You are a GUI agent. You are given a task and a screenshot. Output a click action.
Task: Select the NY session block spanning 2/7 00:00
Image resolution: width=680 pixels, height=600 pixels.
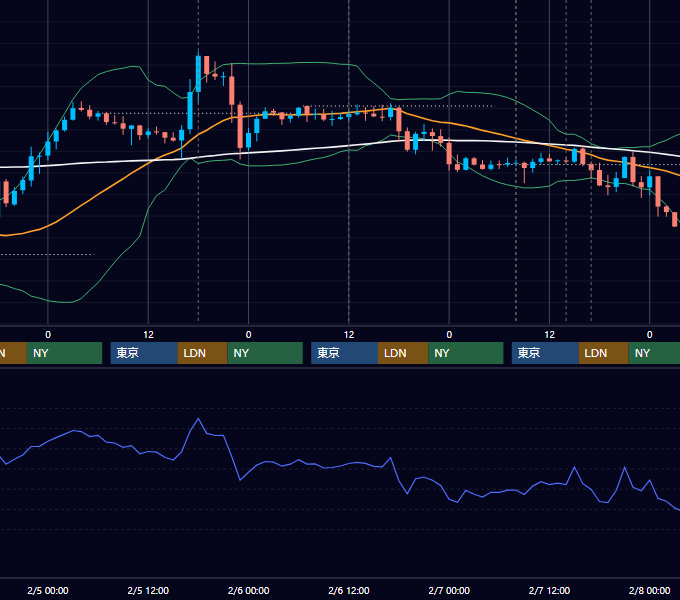click(x=466, y=353)
